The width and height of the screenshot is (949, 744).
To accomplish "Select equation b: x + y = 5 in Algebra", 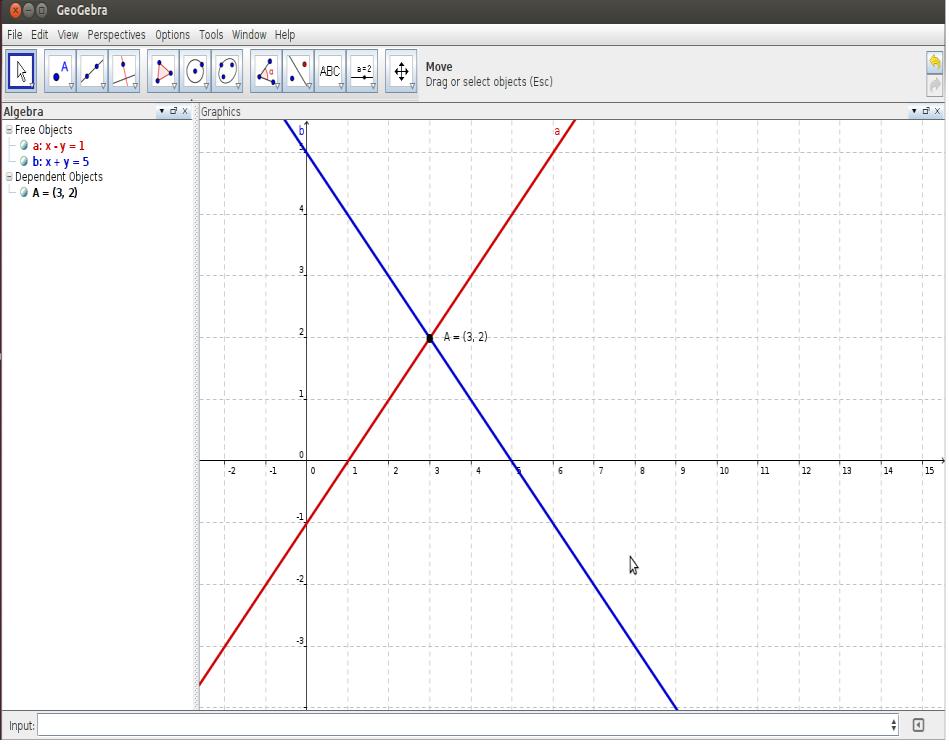I will (x=61, y=162).
